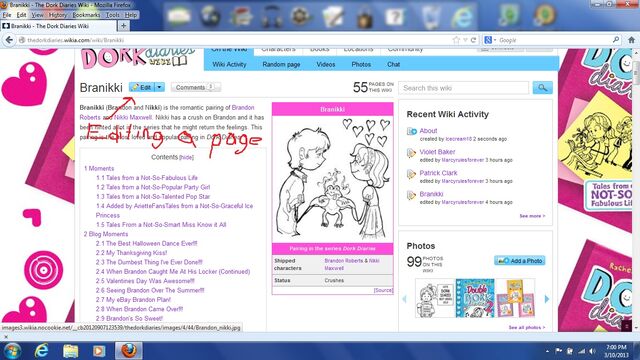This screenshot has height=360, width=640.
Task: Open Windows Explorer folder on taskbar
Action: [70, 351]
